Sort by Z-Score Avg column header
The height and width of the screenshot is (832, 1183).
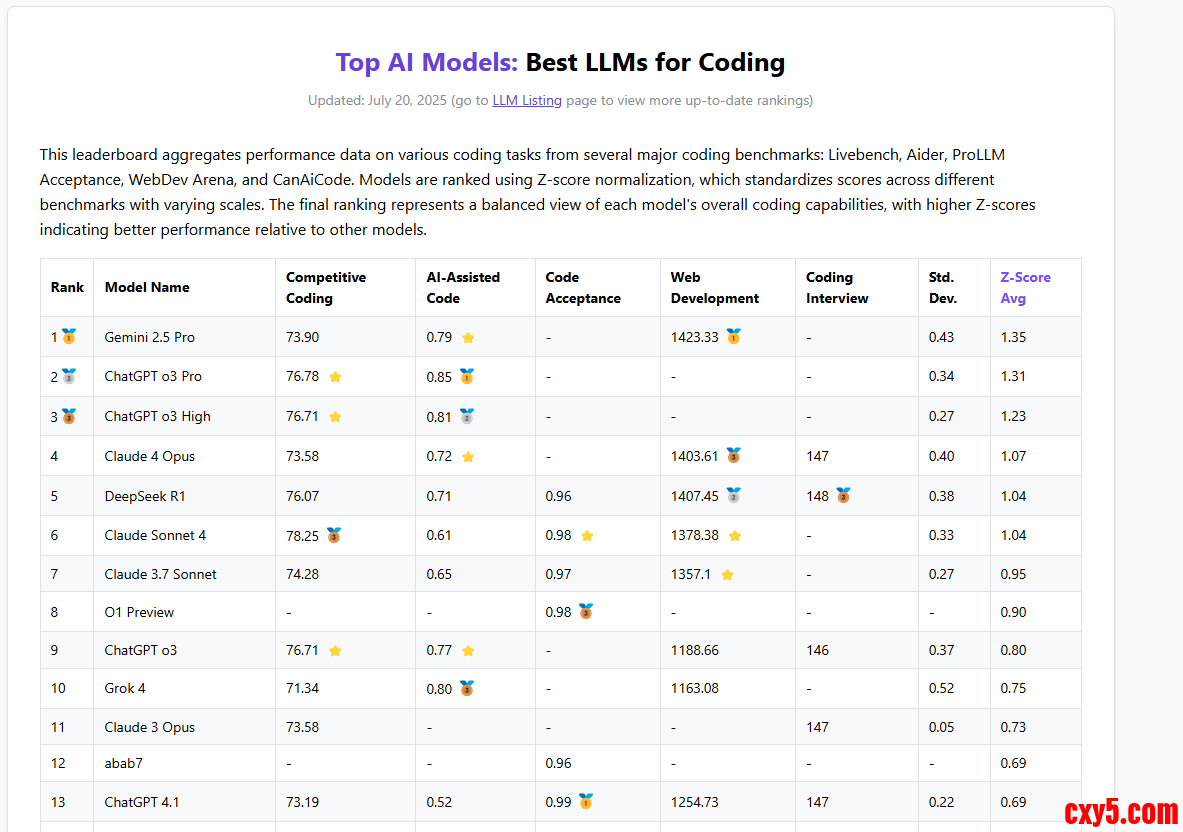(x=1025, y=287)
